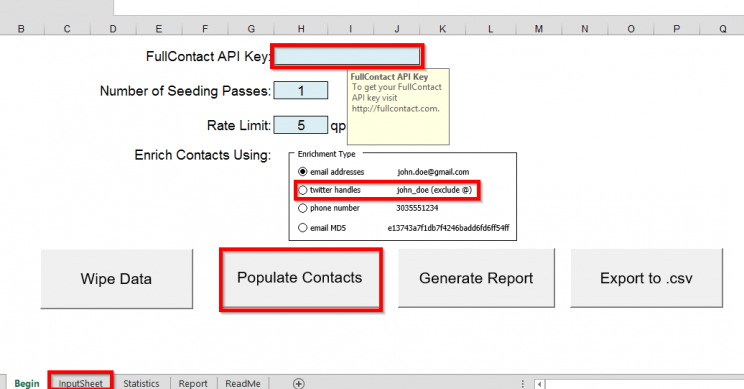The width and height of the screenshot is (744, 389).
Task: Click the email MD5 hash example text
Action: [x=448, y=228]
